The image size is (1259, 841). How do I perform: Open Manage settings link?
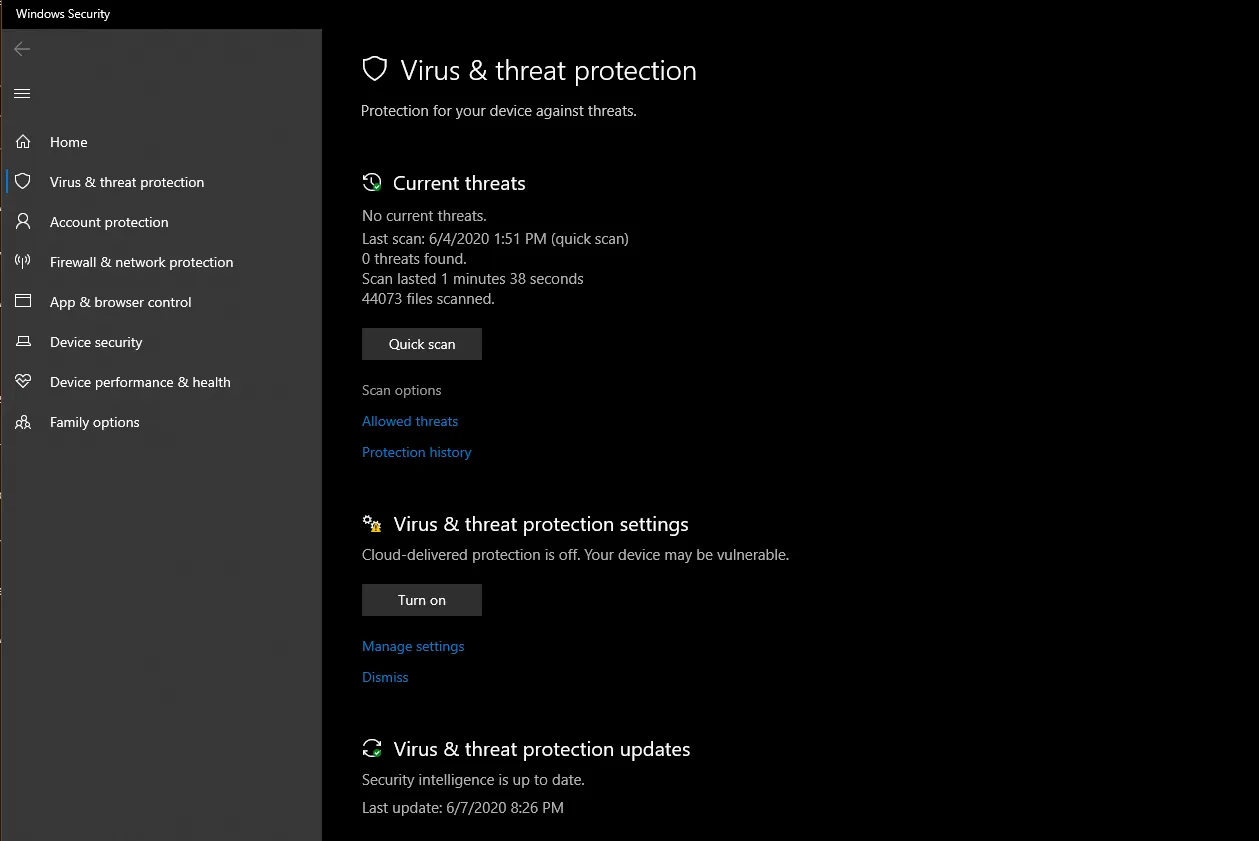pyautogui.click(x=413, y=646)
